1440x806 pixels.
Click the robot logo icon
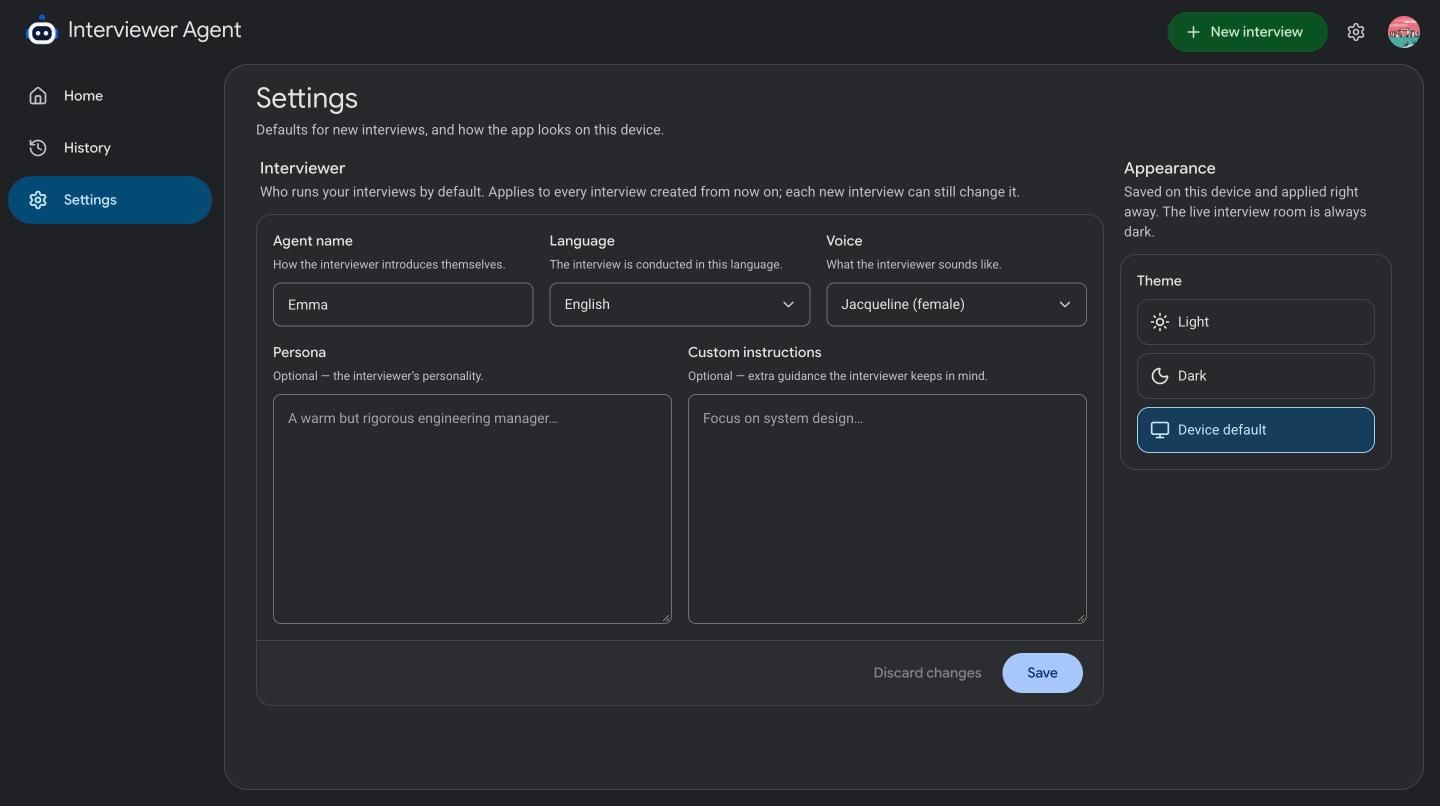click(41, 31)
